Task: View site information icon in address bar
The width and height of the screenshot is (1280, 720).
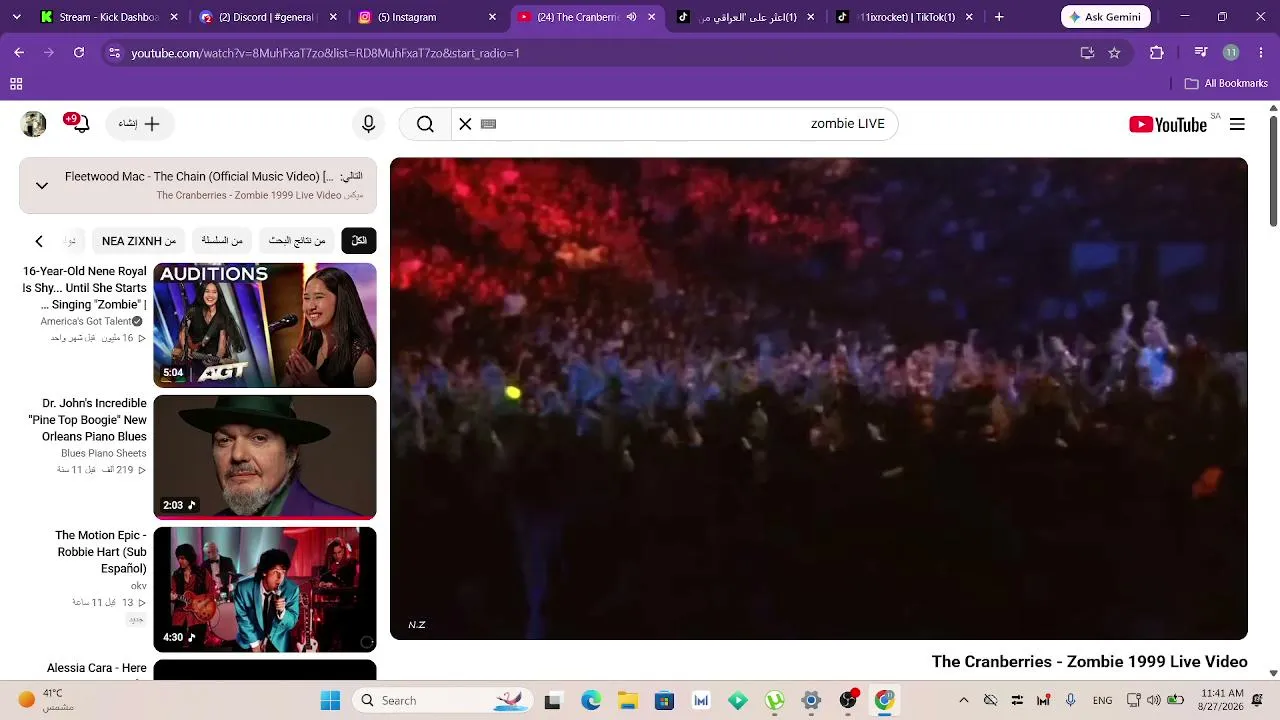Action: pyautogui.click(x=114, y=53)
